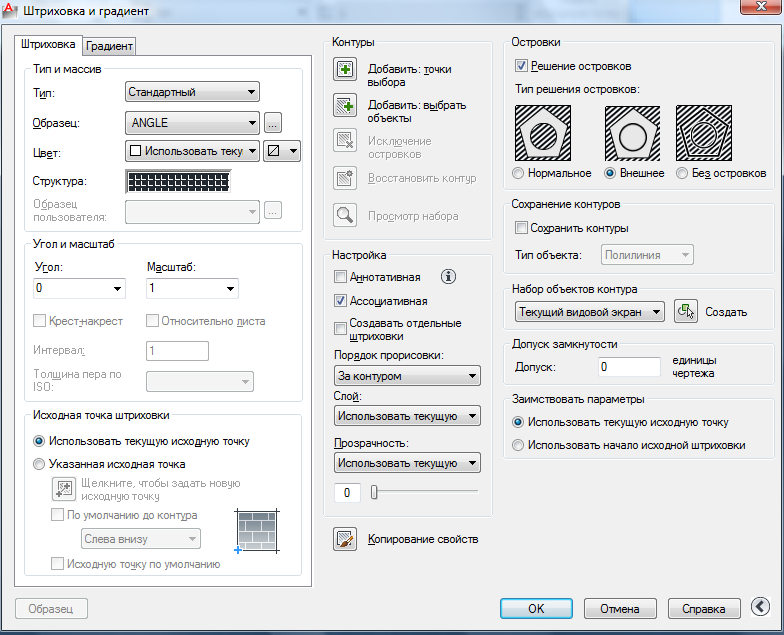784x635 pixels.
Task: Select the Normal island radio button
Action: (518, 173)
